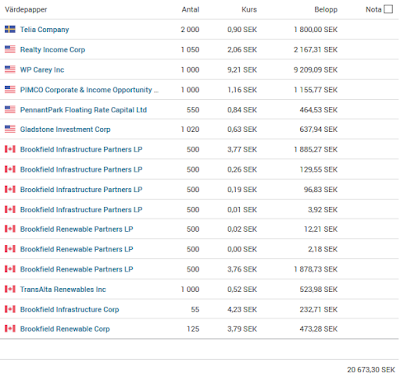
Task: Open the TransAlta Renewables Inc link
Action: (x=63, y=289)
